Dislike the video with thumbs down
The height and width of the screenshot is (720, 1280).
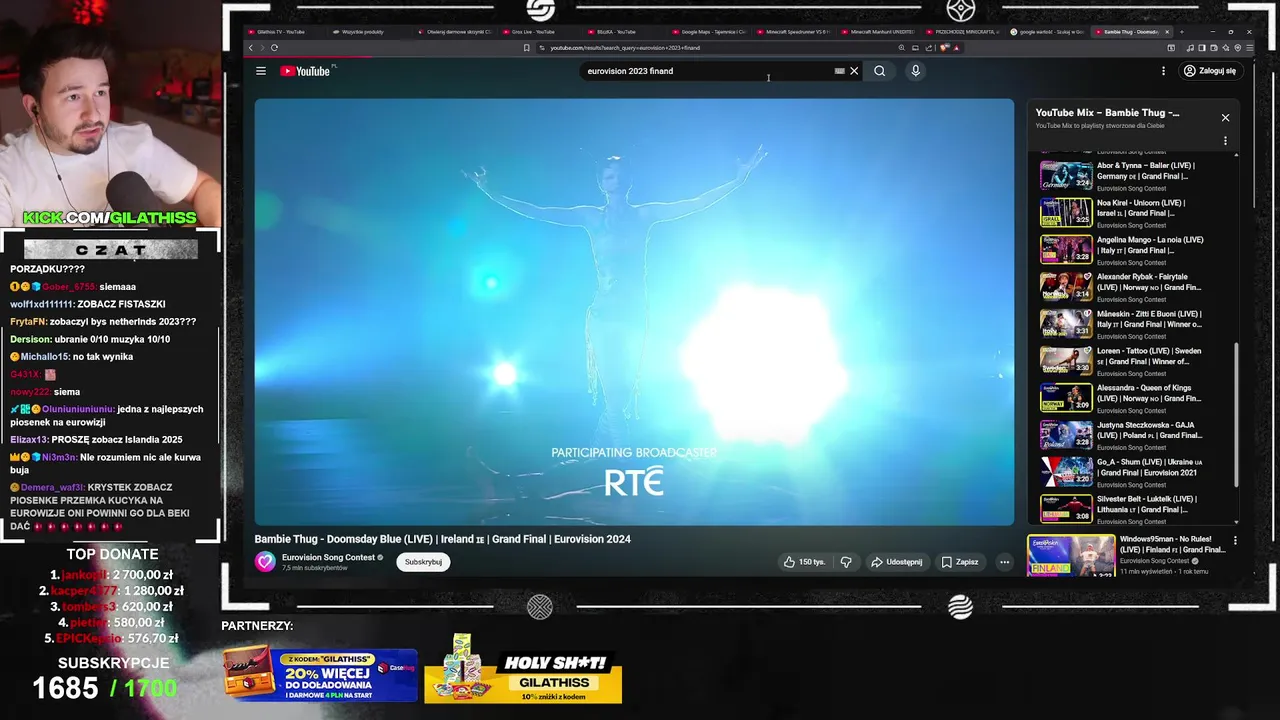(846, 562)
